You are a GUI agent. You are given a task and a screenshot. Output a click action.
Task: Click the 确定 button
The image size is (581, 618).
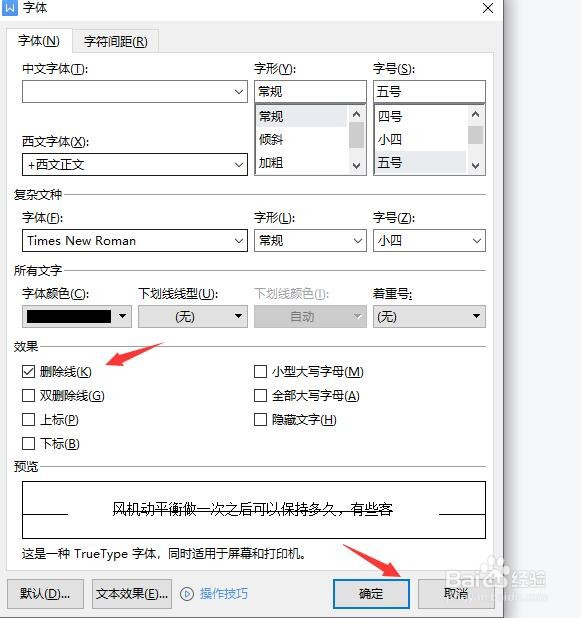[x=371, y=594]
